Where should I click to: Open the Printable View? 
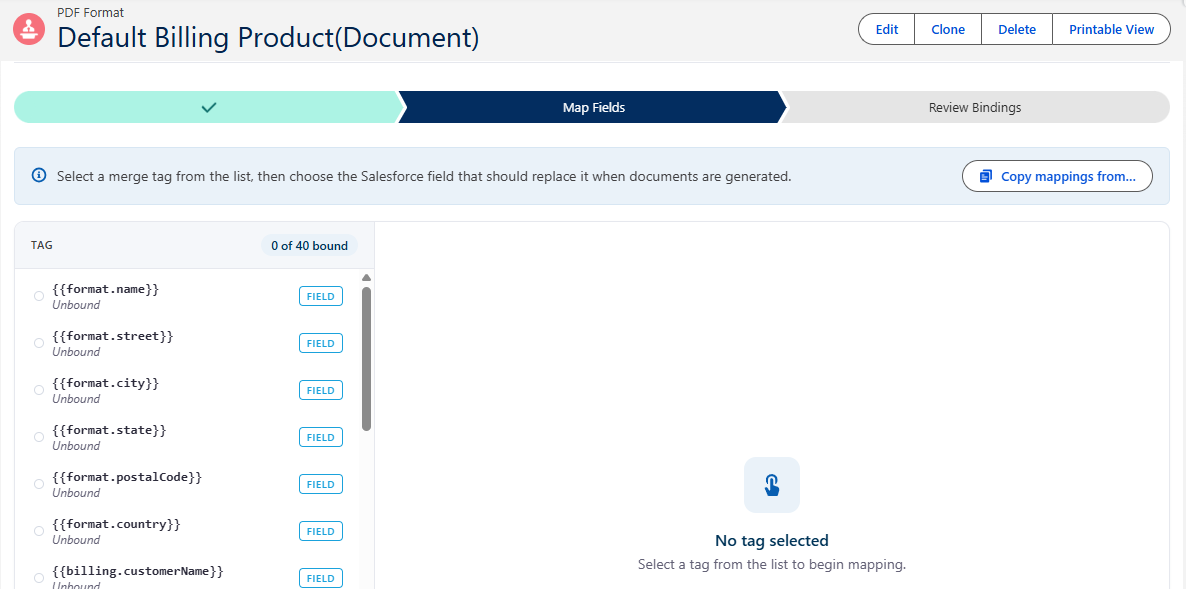pos(1111,29)
